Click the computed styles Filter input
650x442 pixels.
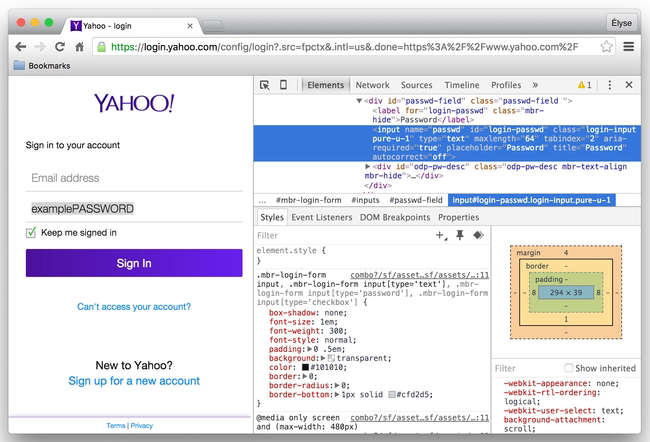(x=527, y=368)
